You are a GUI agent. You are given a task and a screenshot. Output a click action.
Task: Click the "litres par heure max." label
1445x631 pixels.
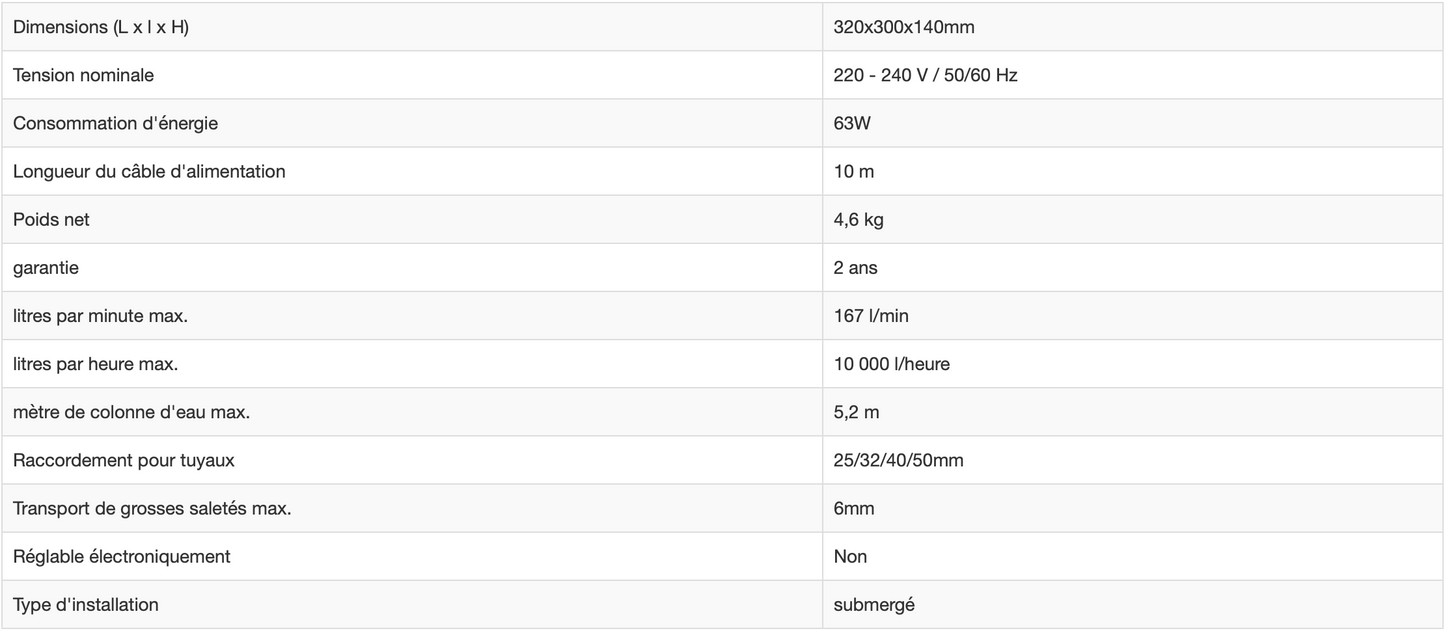pyautogui.click(x=95, y=363)
